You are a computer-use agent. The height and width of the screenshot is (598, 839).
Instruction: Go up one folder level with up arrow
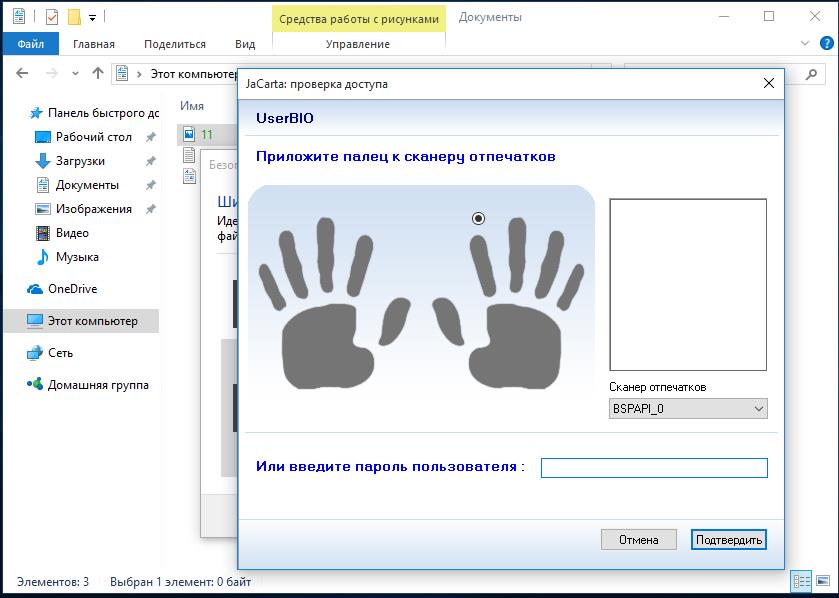point(97,73)
